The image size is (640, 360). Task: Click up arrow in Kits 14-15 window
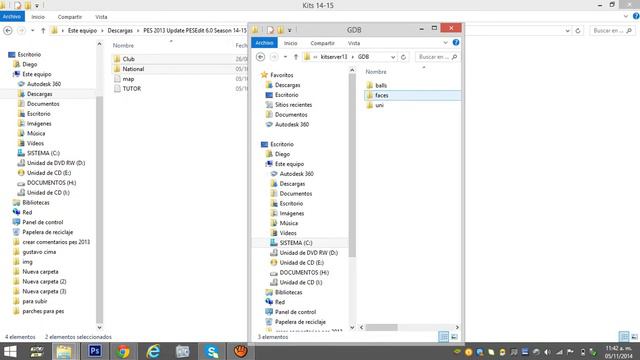(43, 31)
